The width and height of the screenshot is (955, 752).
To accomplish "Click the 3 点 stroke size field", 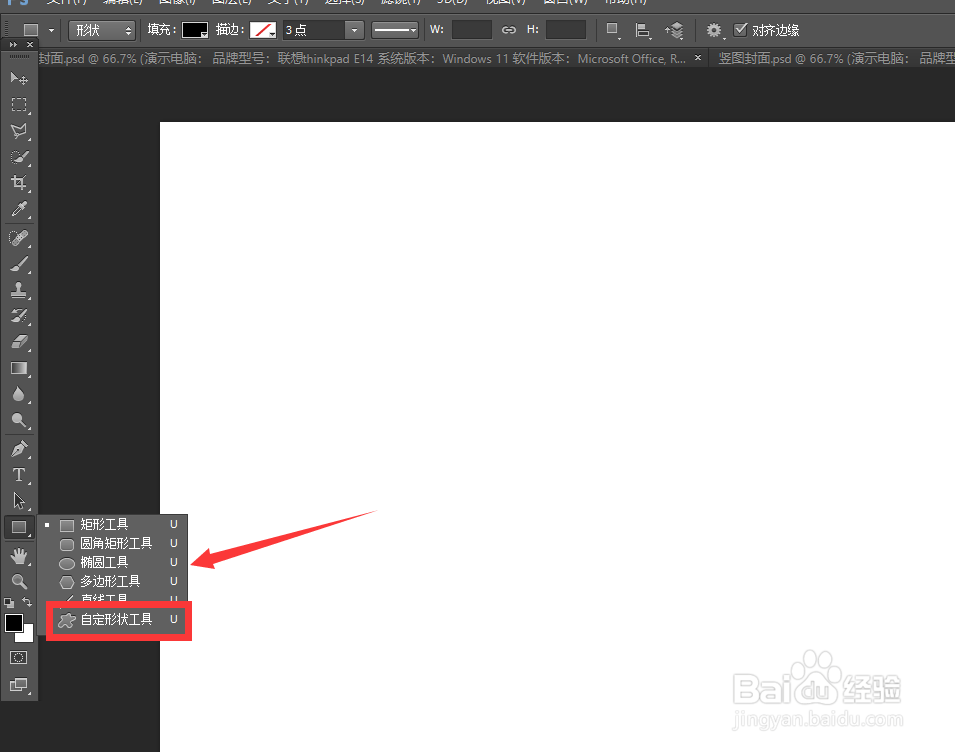I will pos(314,30).
